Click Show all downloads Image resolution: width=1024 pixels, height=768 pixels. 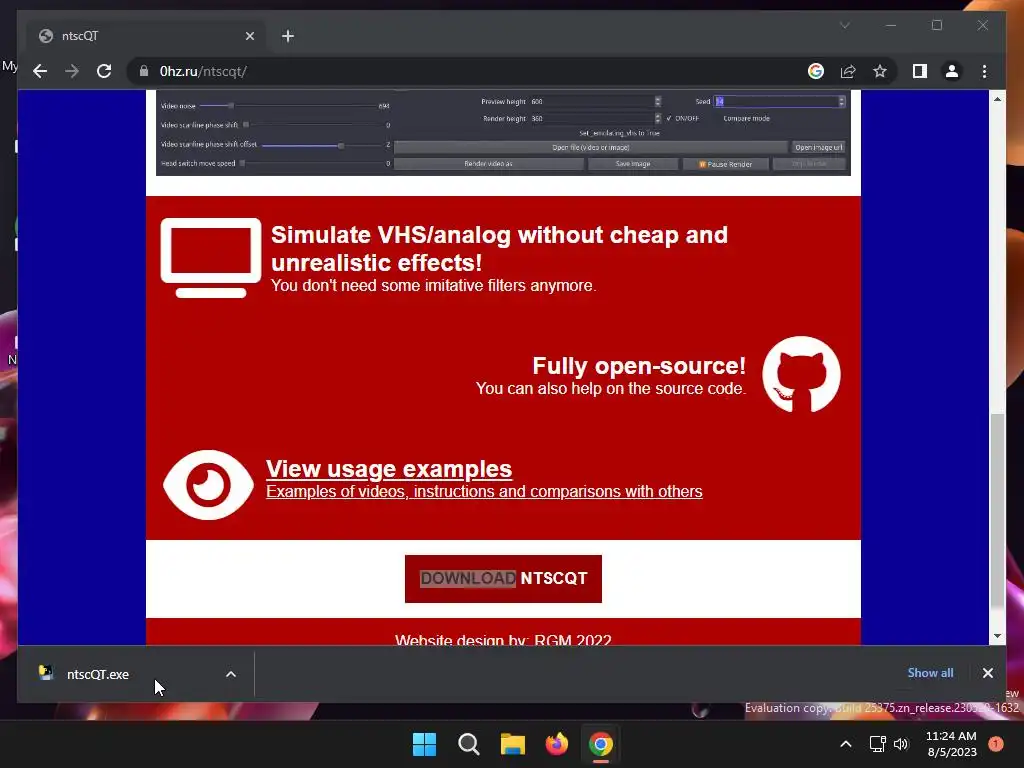coord(930,673)
